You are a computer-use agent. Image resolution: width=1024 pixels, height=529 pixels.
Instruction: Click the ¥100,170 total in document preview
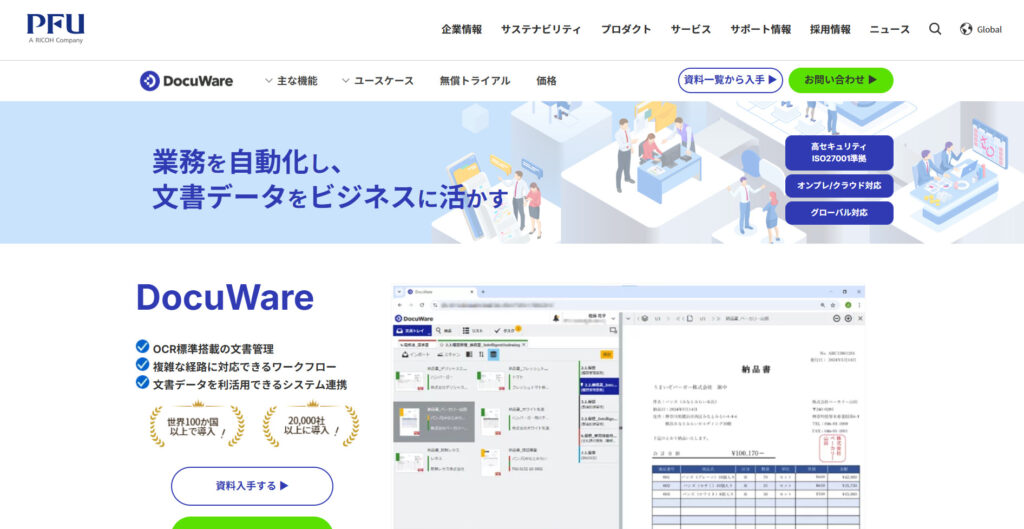point(748,453)
